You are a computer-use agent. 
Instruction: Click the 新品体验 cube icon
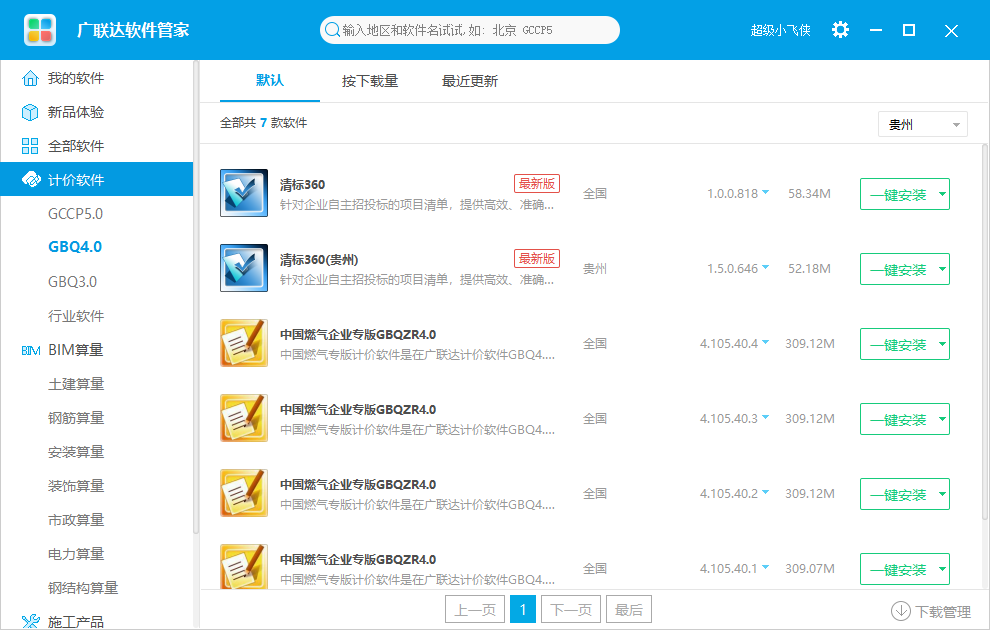click(x=30, y=112)
